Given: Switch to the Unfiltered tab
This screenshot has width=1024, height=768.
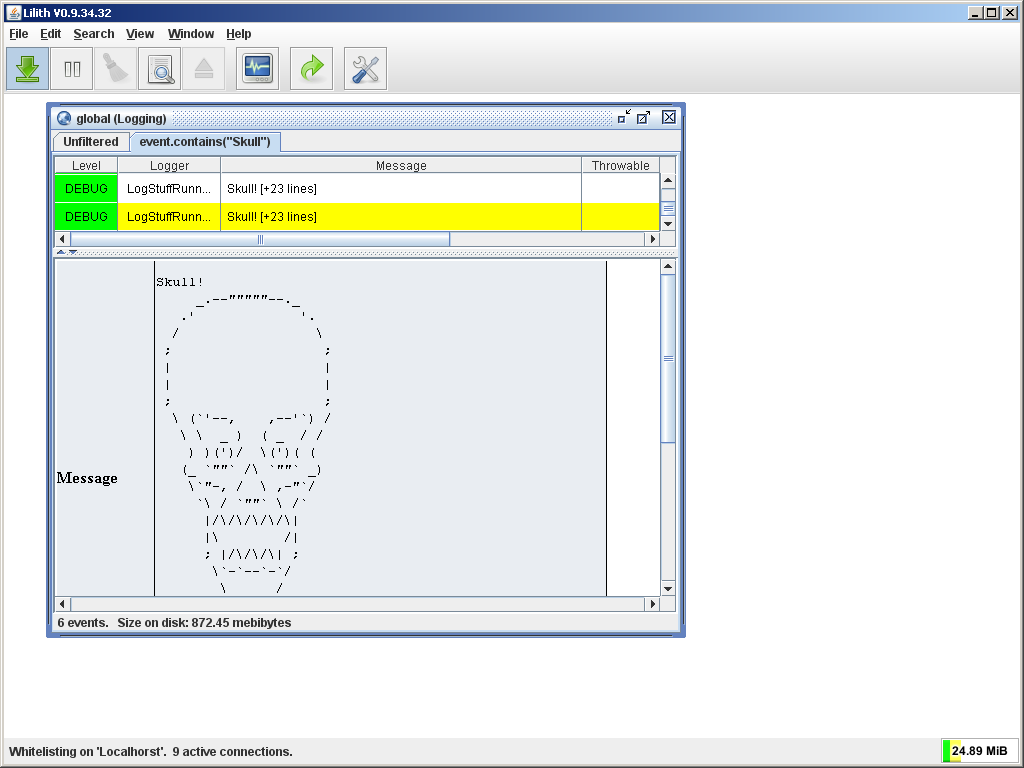Looking at the screenshot, I should pyautogui.click(x=90, y=141).
